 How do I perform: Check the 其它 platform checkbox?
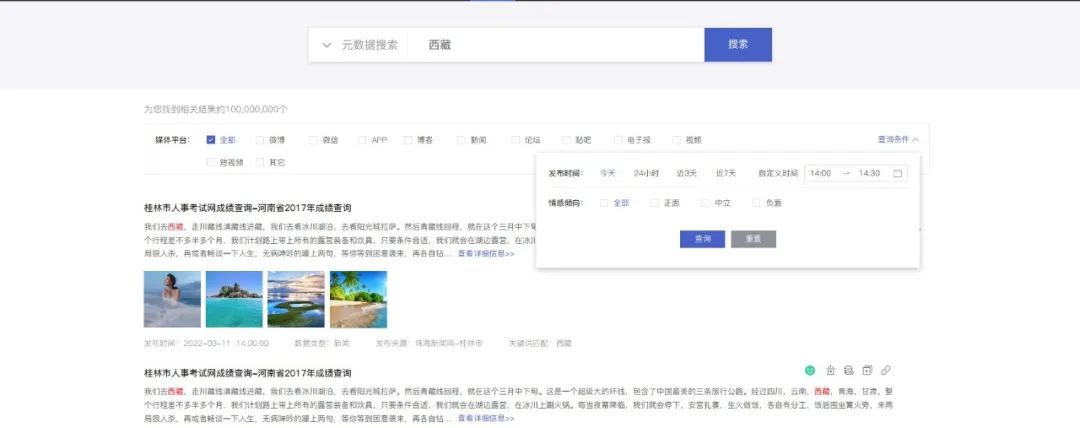point(260,163)
